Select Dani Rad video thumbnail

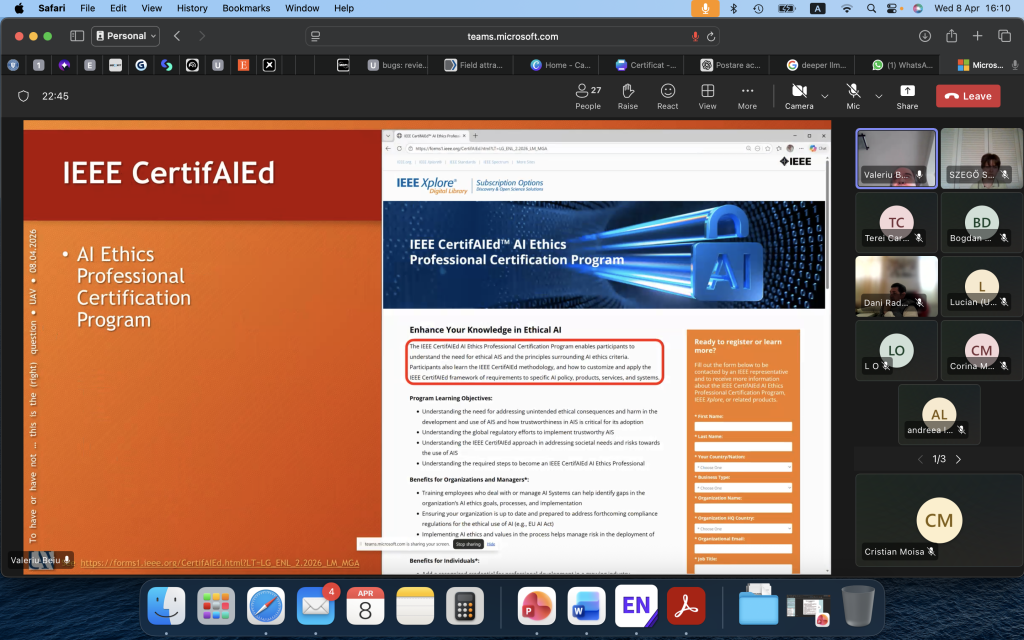(896, 286)
